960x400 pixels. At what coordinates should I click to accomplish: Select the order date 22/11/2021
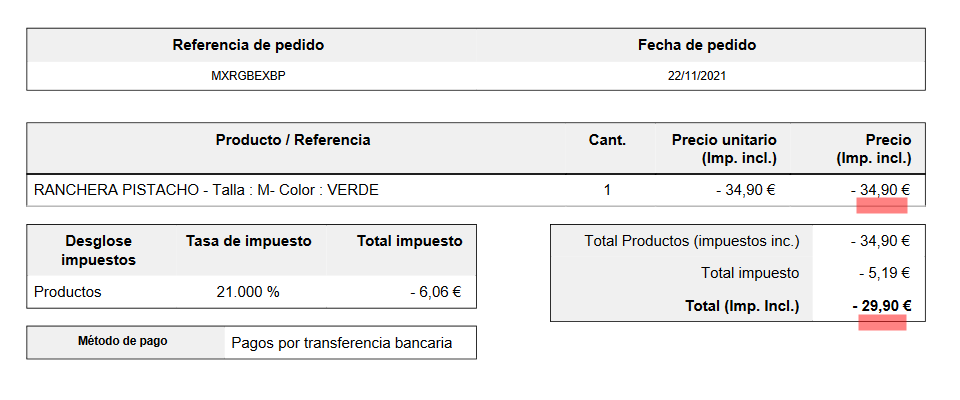697,77
